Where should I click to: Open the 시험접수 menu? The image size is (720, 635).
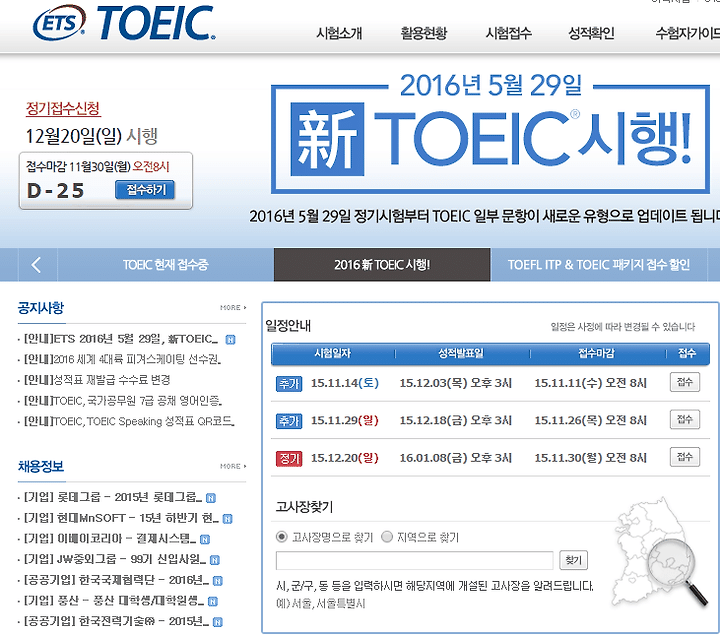point(508,33)
